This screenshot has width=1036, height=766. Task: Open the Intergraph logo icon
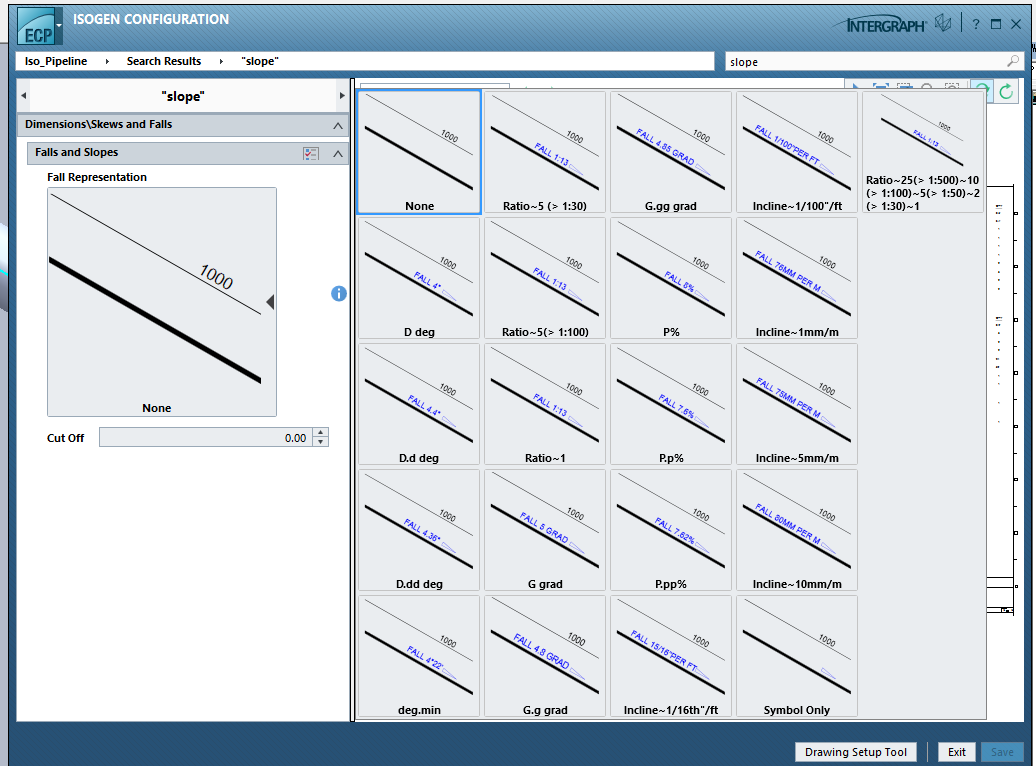(943, 24)
